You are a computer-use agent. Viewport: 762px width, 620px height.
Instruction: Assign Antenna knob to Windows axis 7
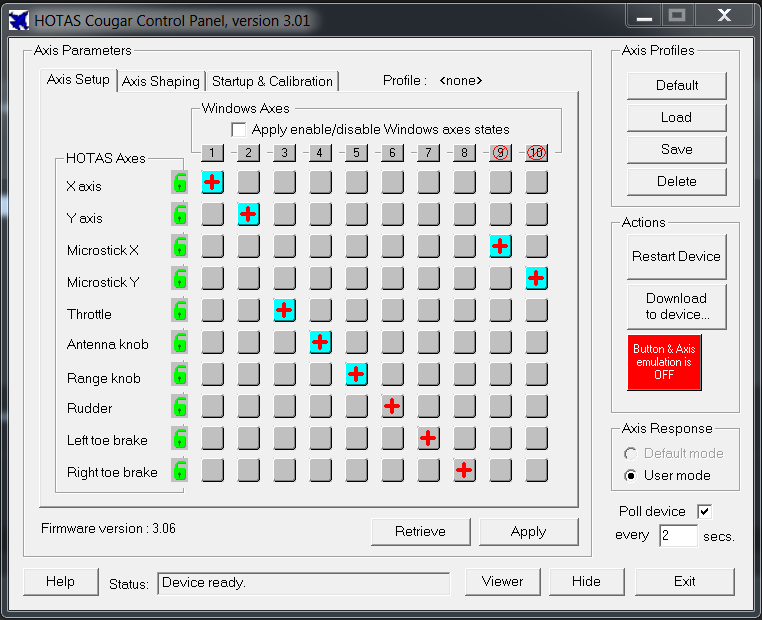(x=428, y=342)
